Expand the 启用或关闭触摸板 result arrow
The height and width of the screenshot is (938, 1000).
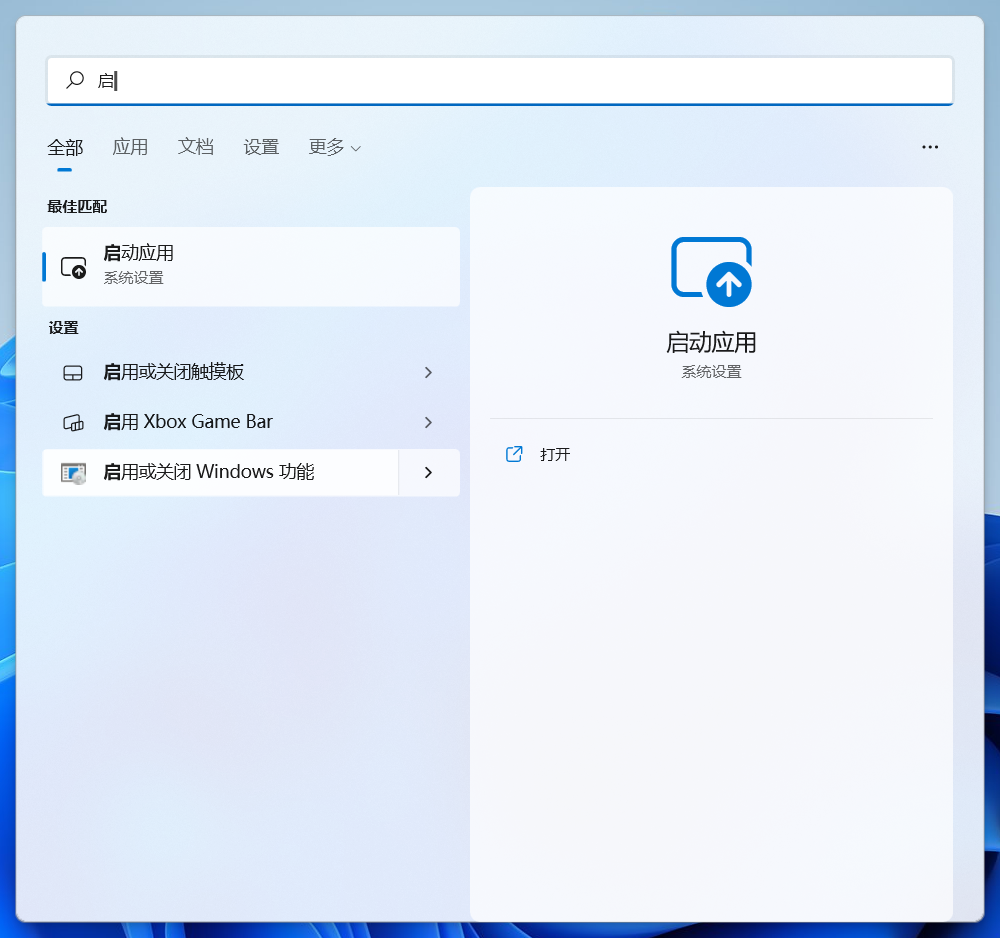pos(428,372)
